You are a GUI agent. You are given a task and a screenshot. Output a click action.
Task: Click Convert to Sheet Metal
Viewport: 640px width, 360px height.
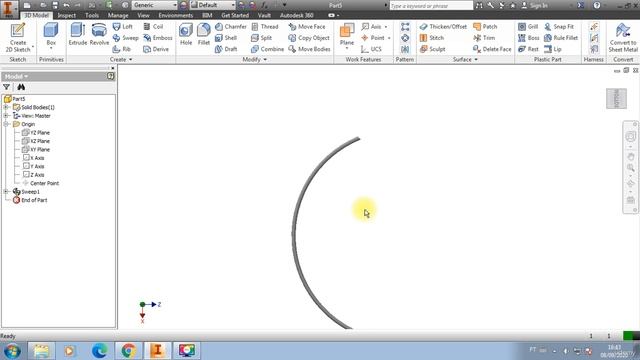click(623, 37)
